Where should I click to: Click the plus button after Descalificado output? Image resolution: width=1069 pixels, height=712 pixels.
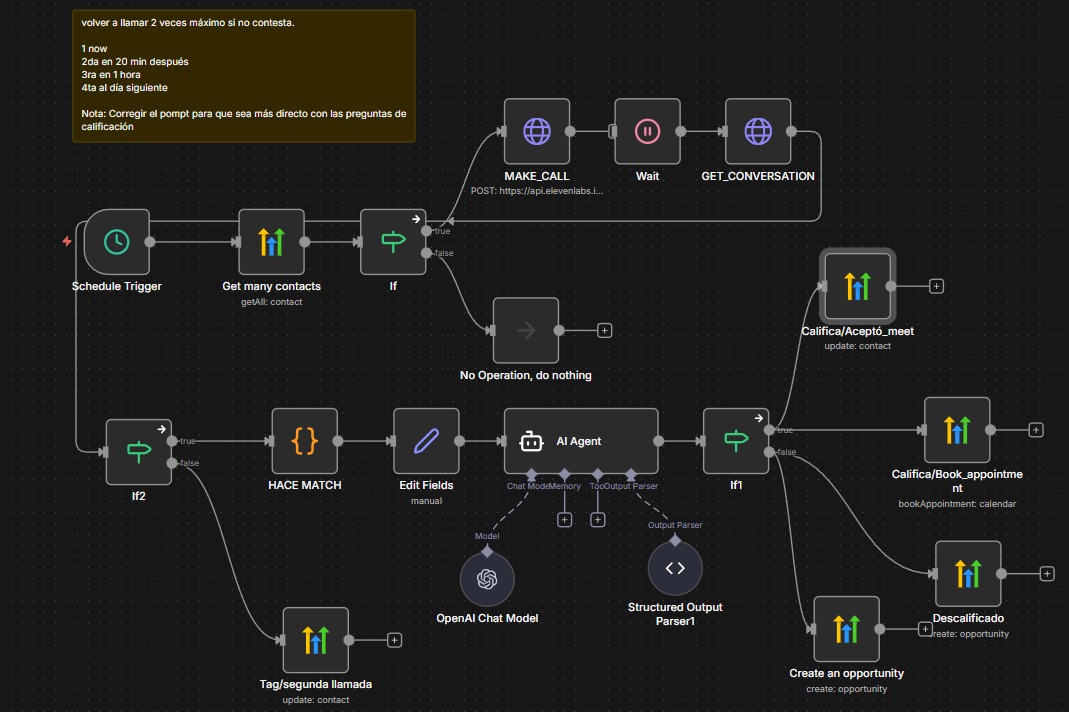tap(1046, 573)
